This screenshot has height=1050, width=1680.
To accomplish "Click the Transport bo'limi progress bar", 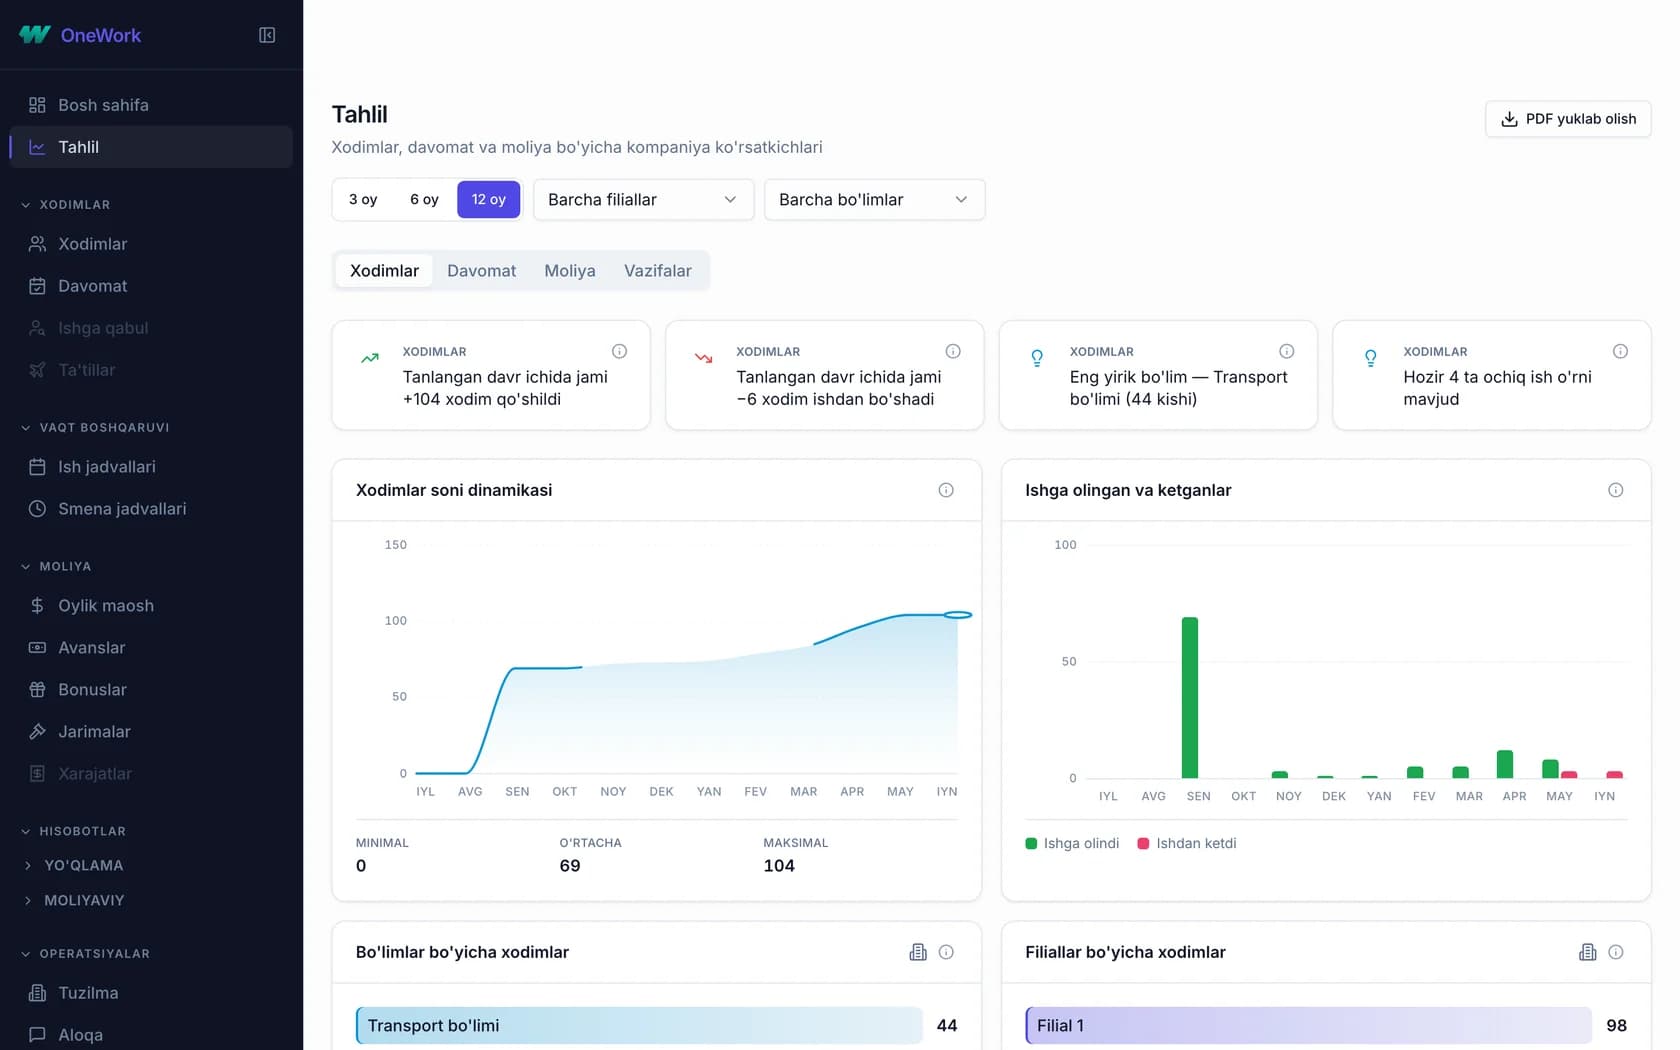I will [639, 1026].
